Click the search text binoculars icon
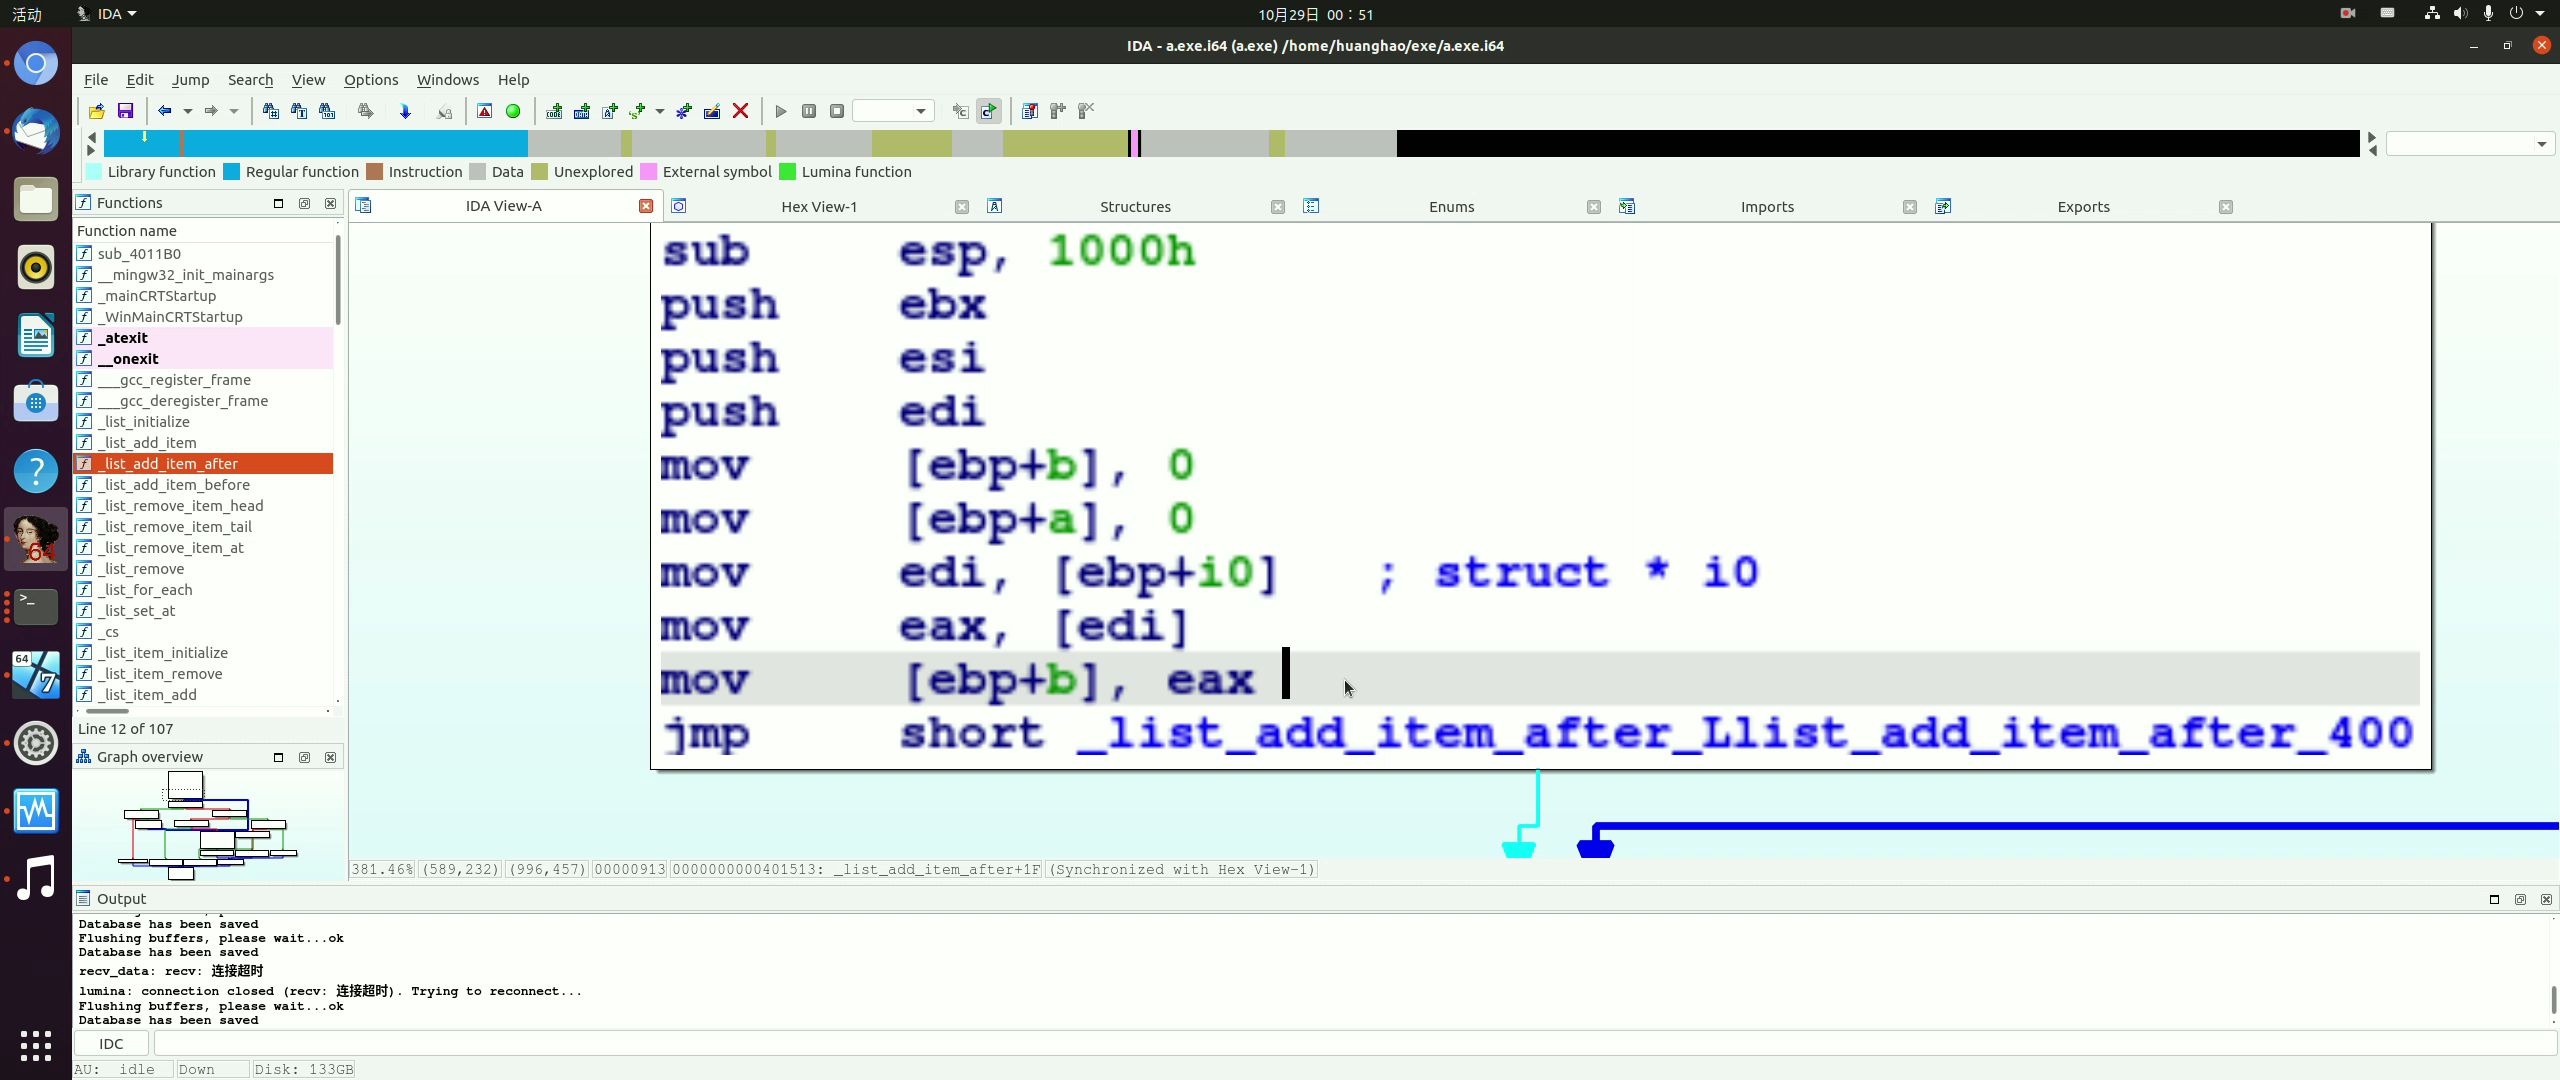The height and width of the screenshot is (1080, 2560). (x=298, y=111)
